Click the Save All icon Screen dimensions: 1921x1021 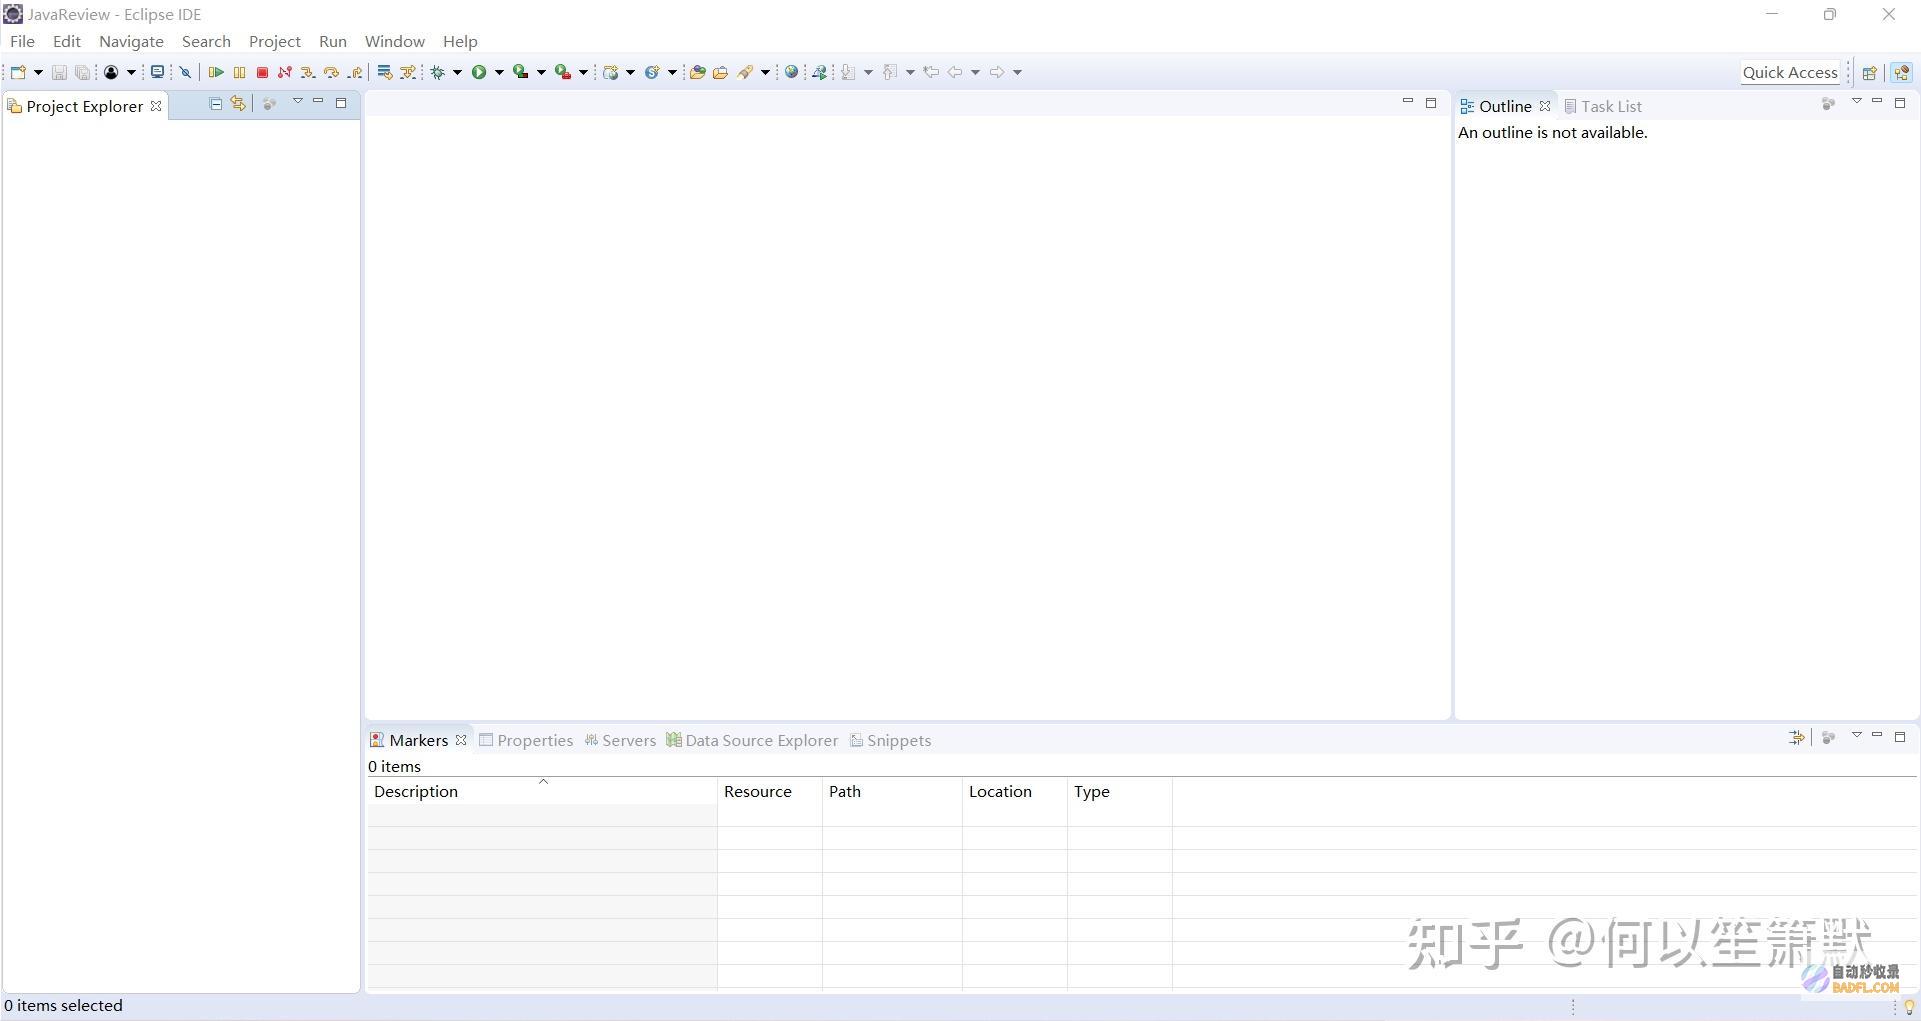tap(82, 72)
